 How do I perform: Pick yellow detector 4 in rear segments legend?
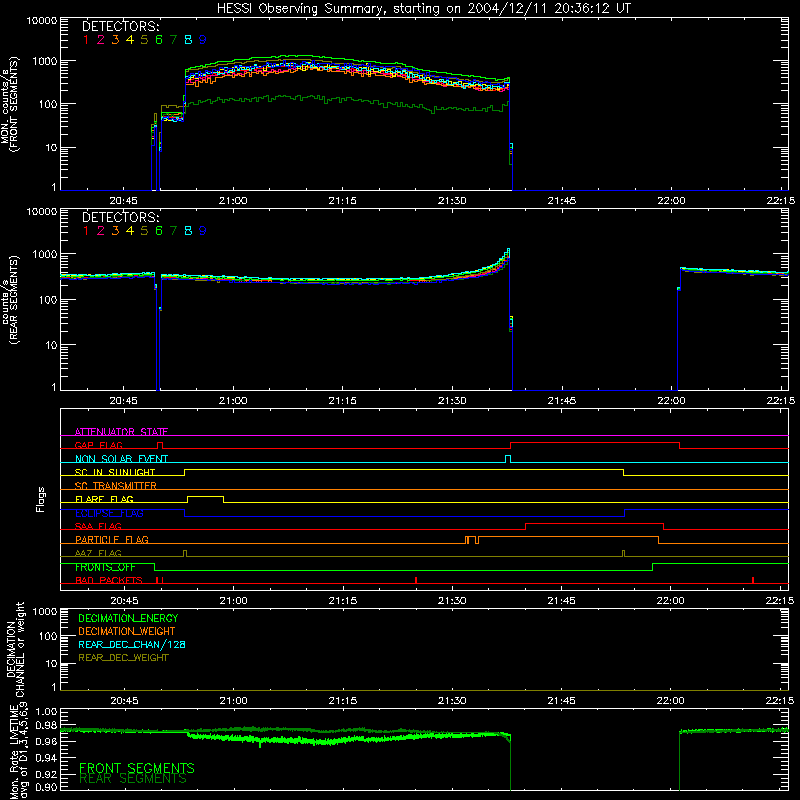[130, 231]
